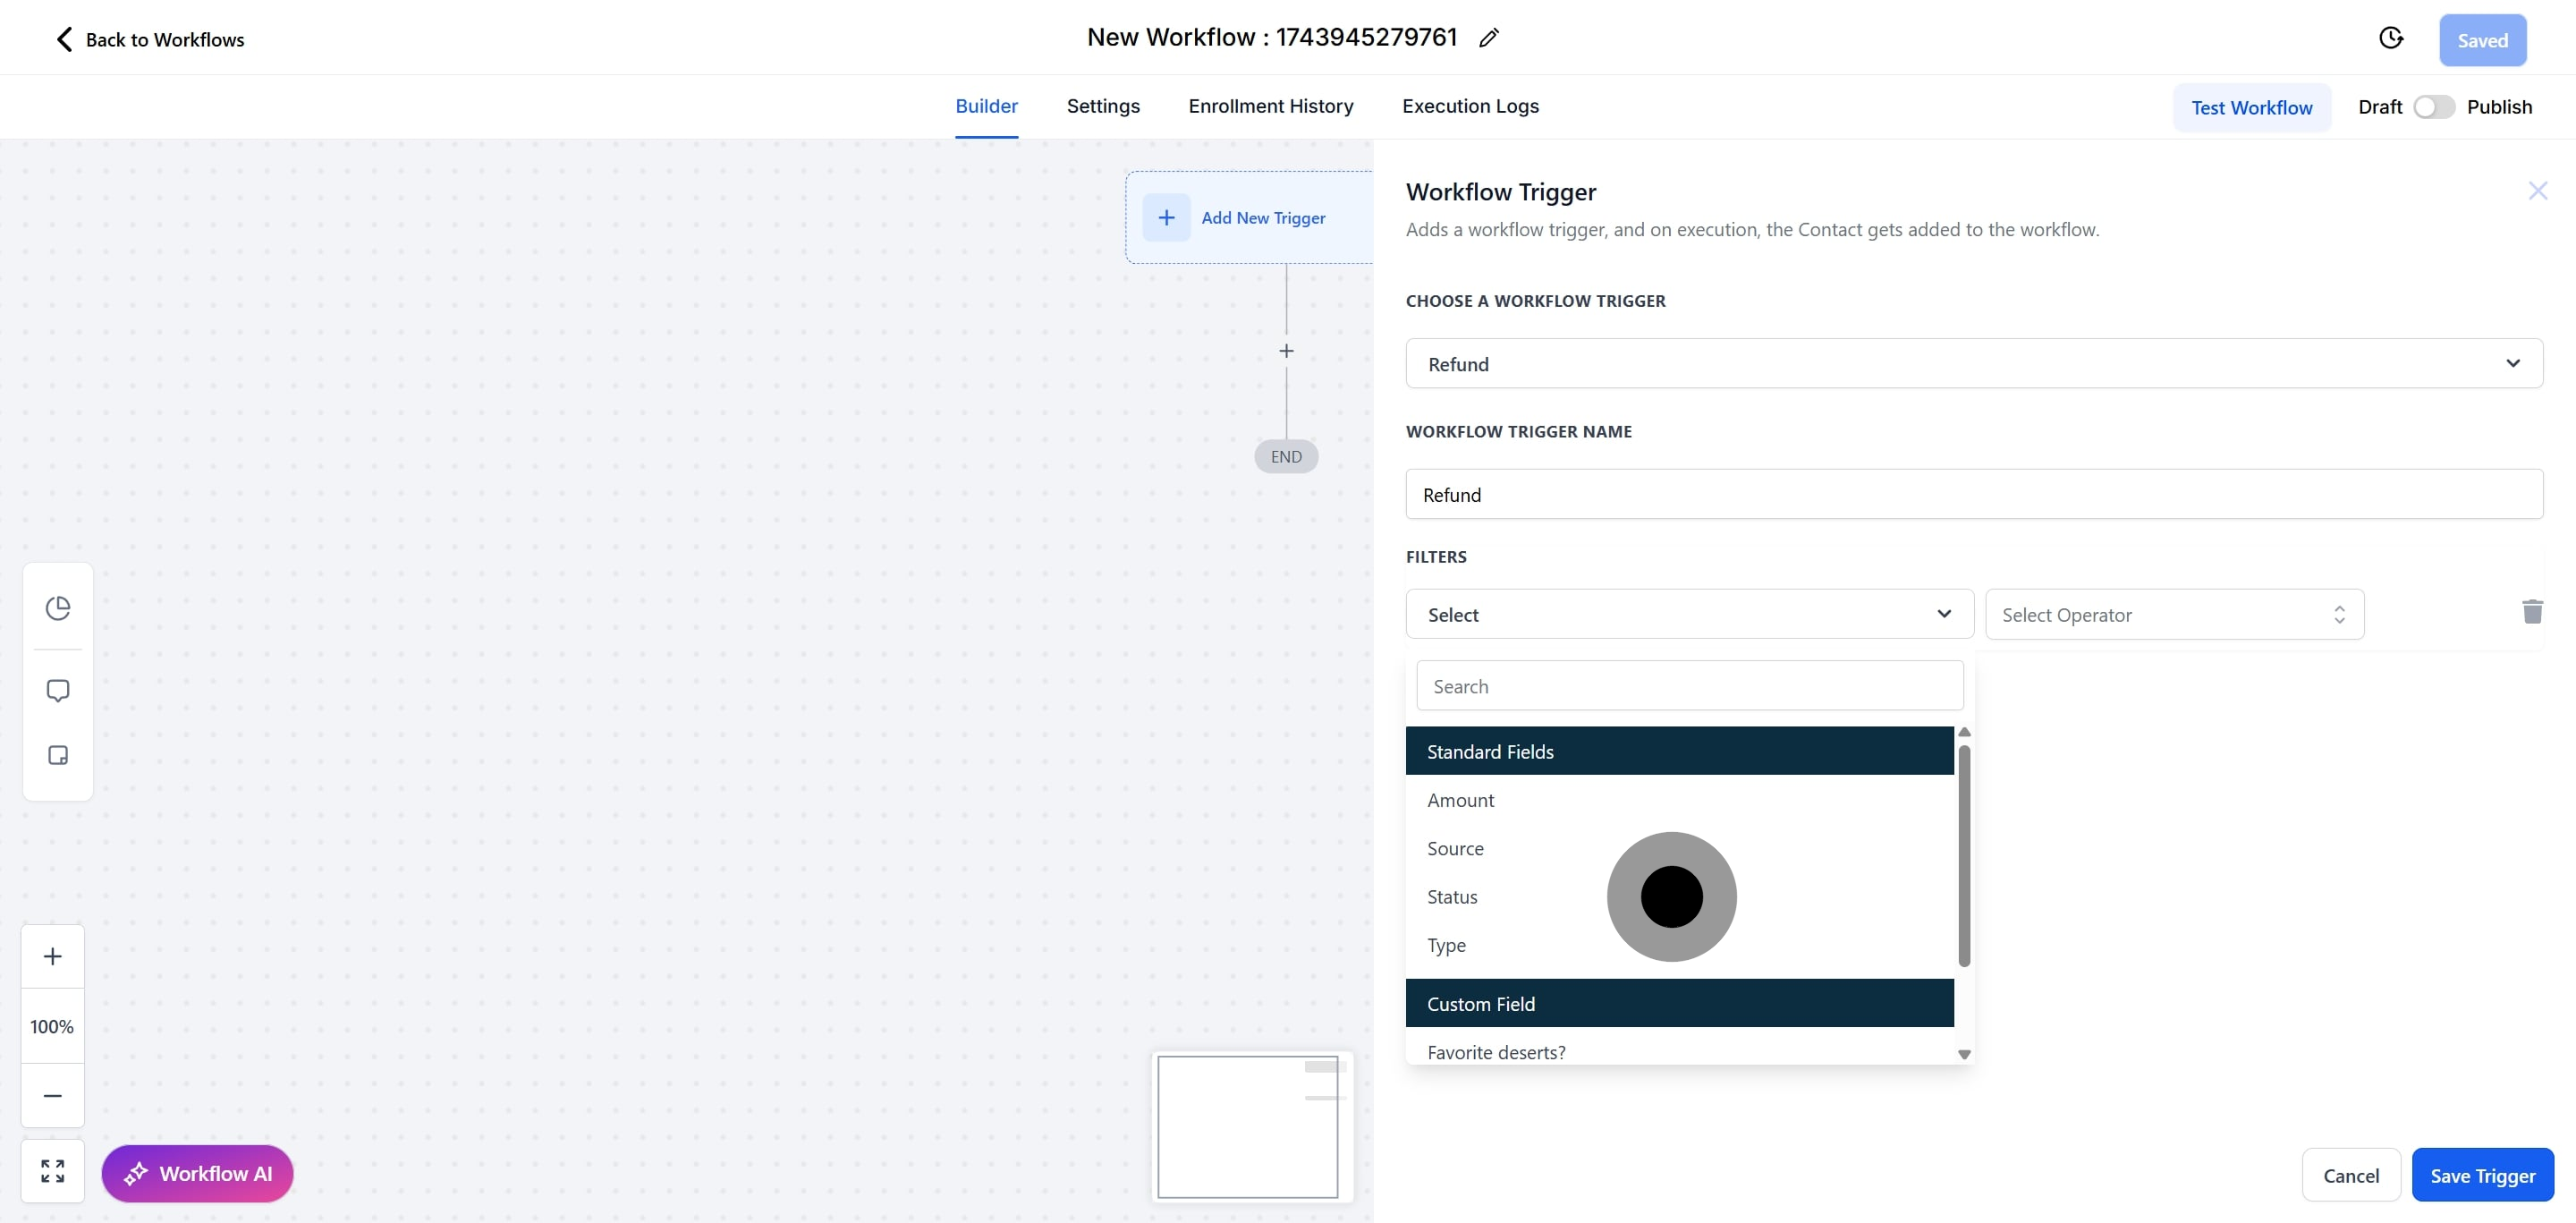
Task: Open comments icon in left toolbar
Action: pos(58,691)
